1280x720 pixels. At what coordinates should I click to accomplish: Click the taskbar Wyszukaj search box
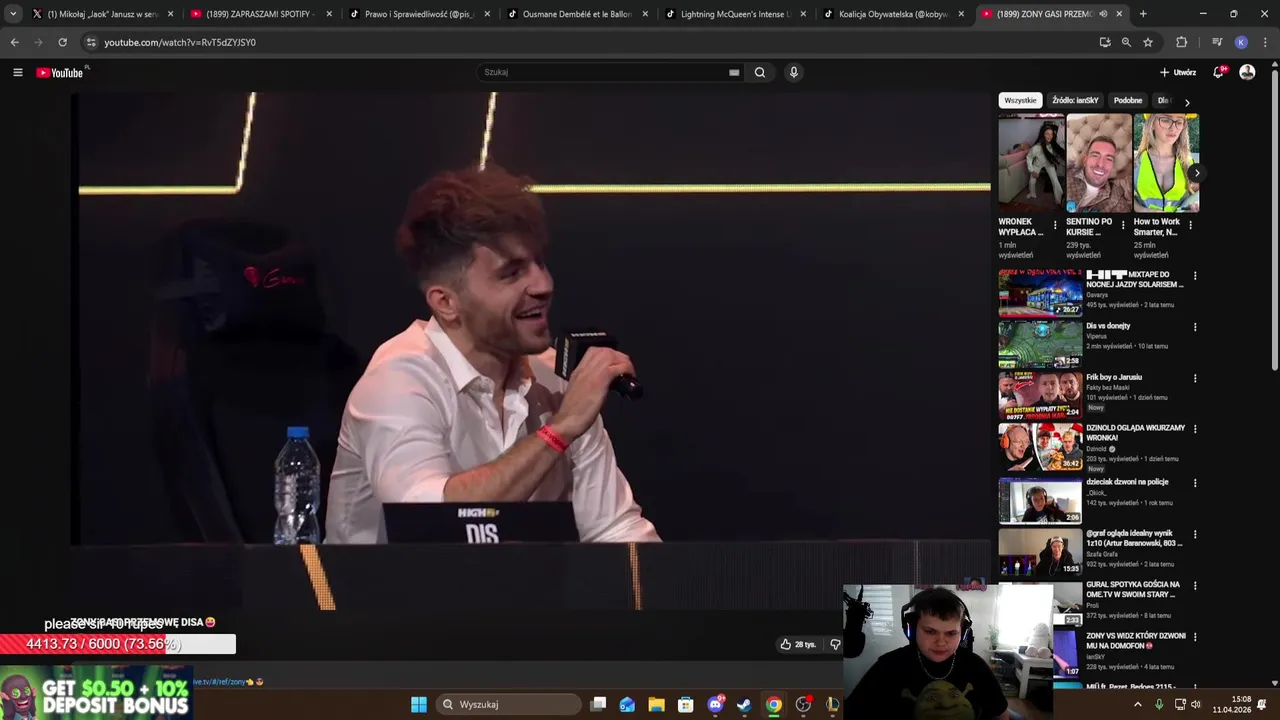pyautogui.click(x=508, y=704)
